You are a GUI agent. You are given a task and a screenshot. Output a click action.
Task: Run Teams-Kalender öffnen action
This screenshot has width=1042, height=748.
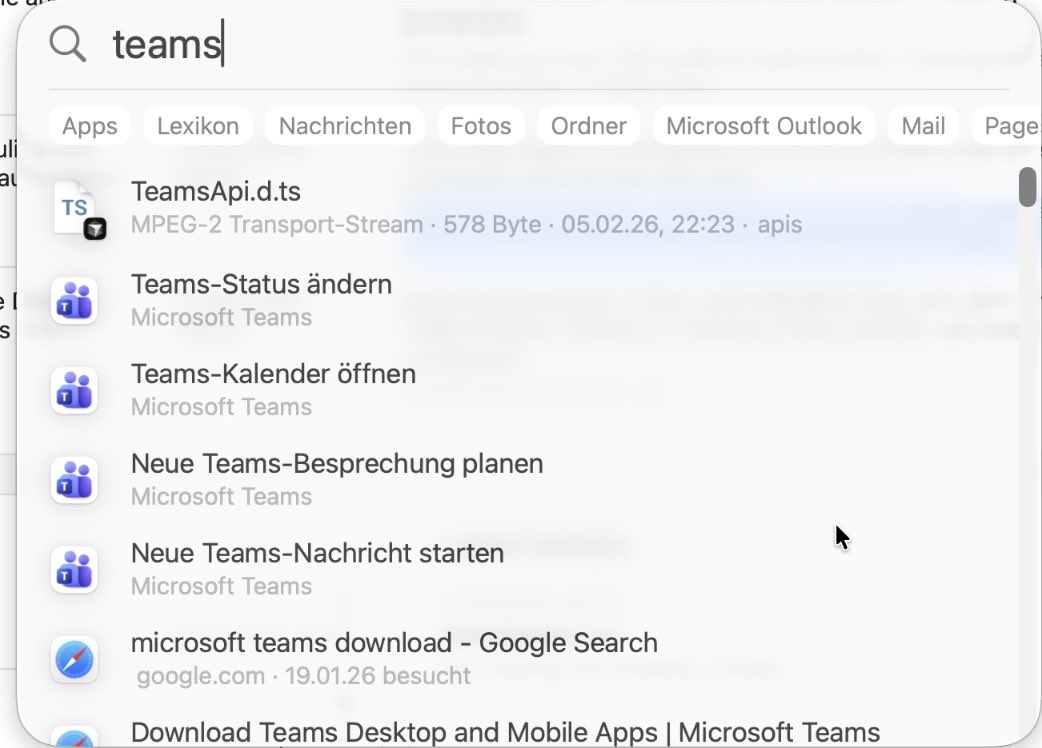pyautogui.click(x=528, y=390)
